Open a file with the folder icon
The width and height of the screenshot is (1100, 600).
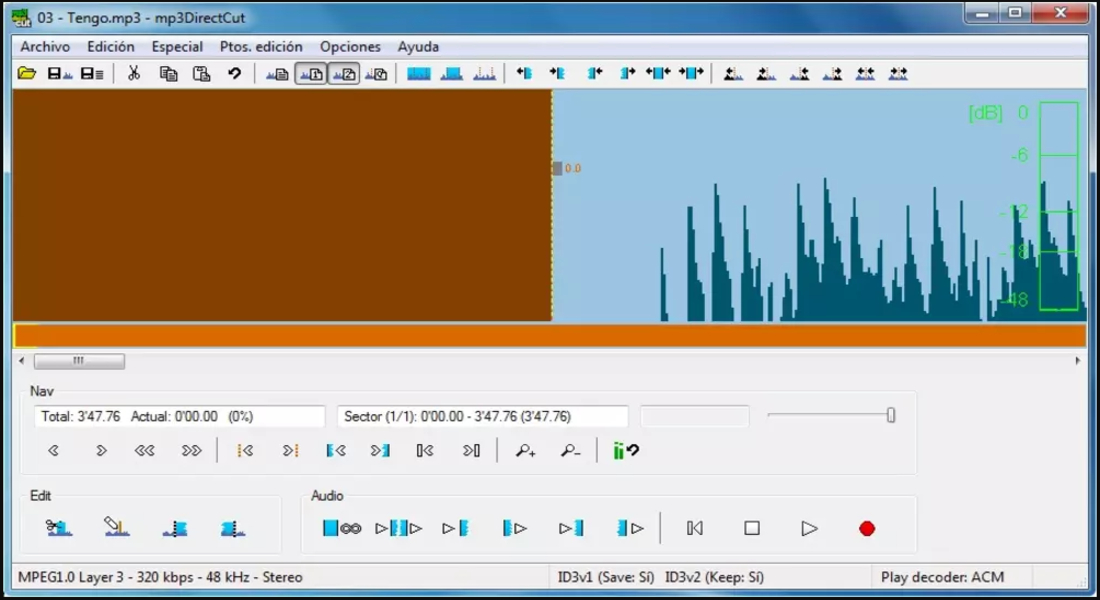27,73
